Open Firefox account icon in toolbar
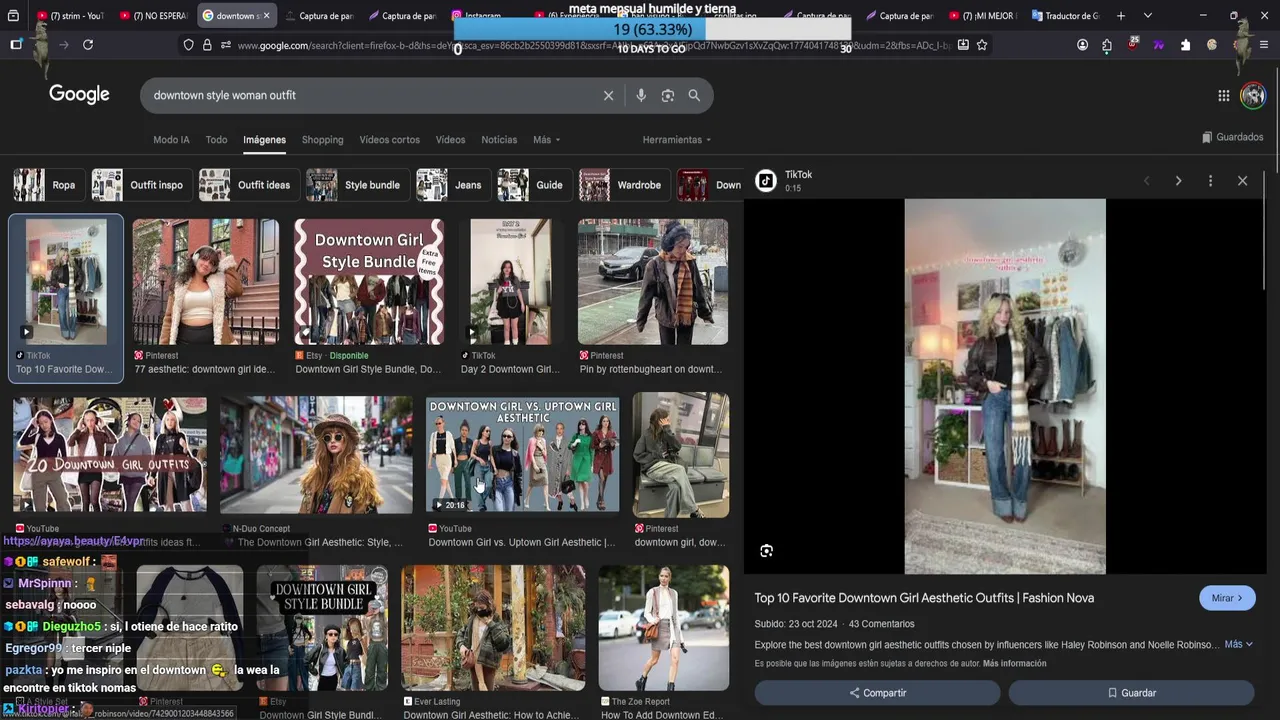The width and height of the screenshot is (1280, 720). (x=1082, y=45)
